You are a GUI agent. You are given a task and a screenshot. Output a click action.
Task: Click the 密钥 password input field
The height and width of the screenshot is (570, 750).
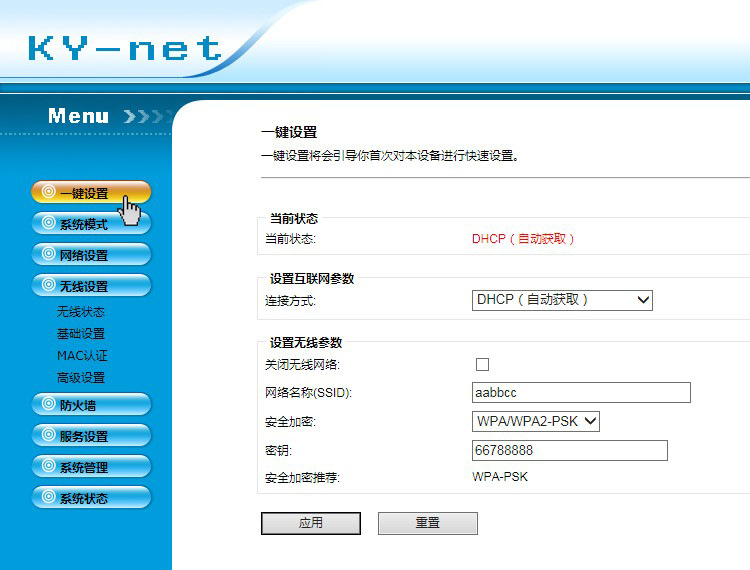click(569, 451)
